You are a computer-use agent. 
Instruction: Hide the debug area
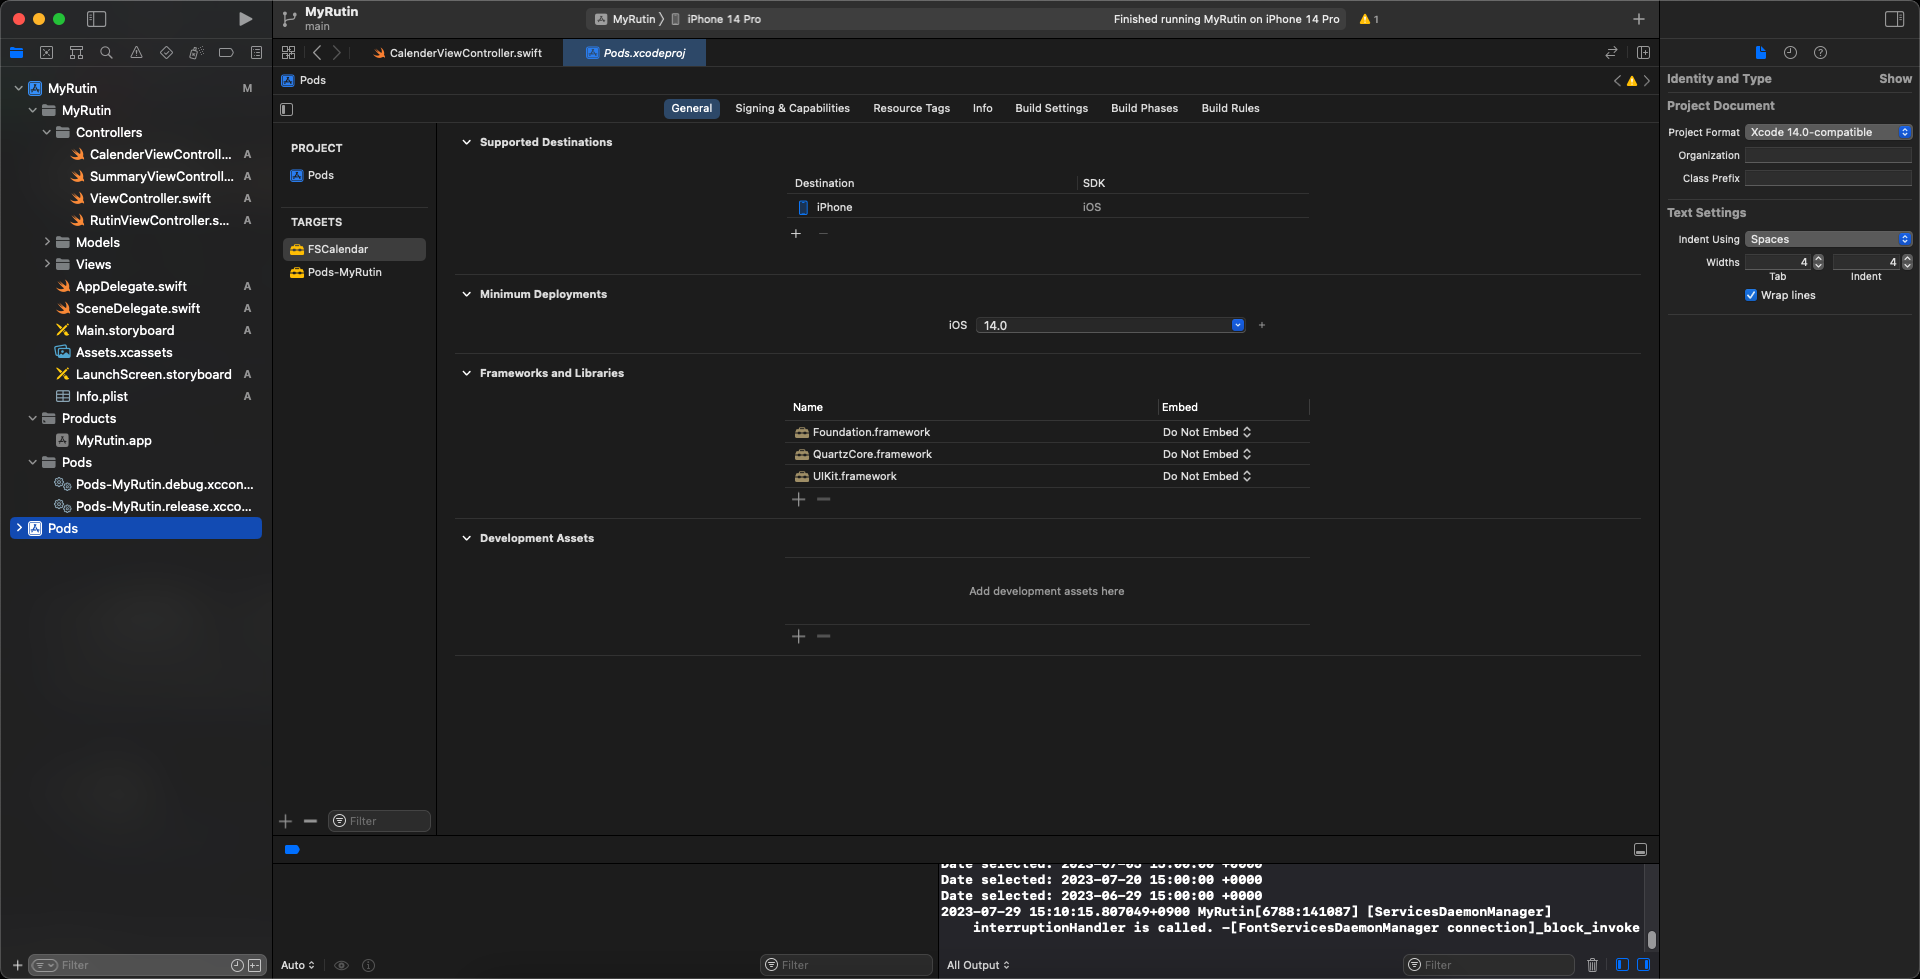(1640, 849)
